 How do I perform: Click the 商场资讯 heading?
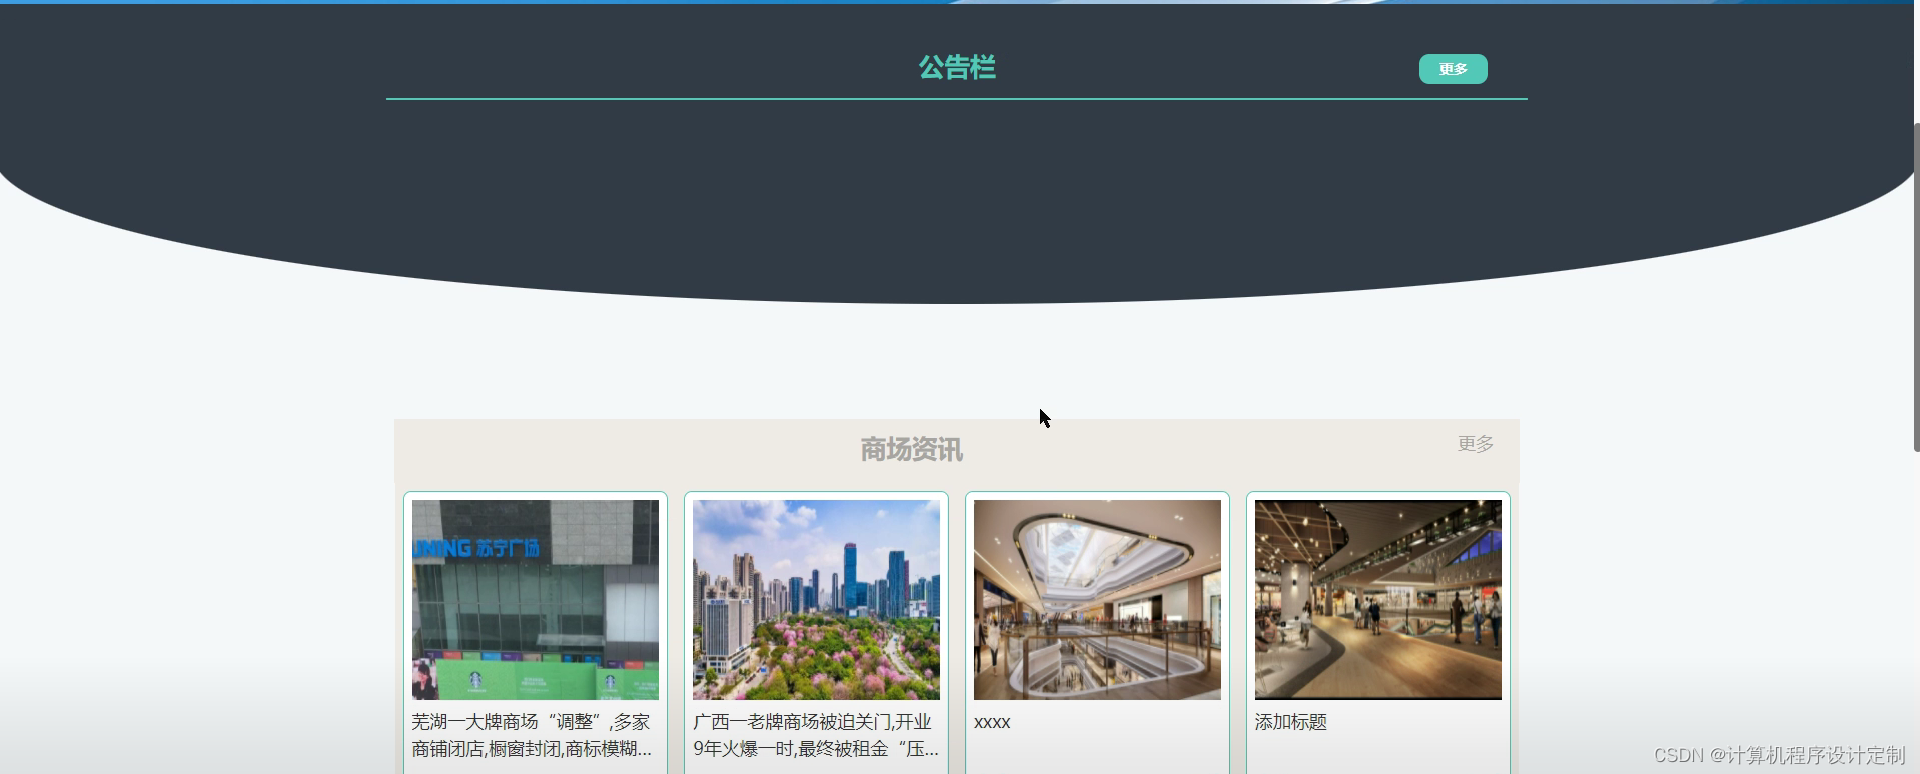tap(912, 449)
